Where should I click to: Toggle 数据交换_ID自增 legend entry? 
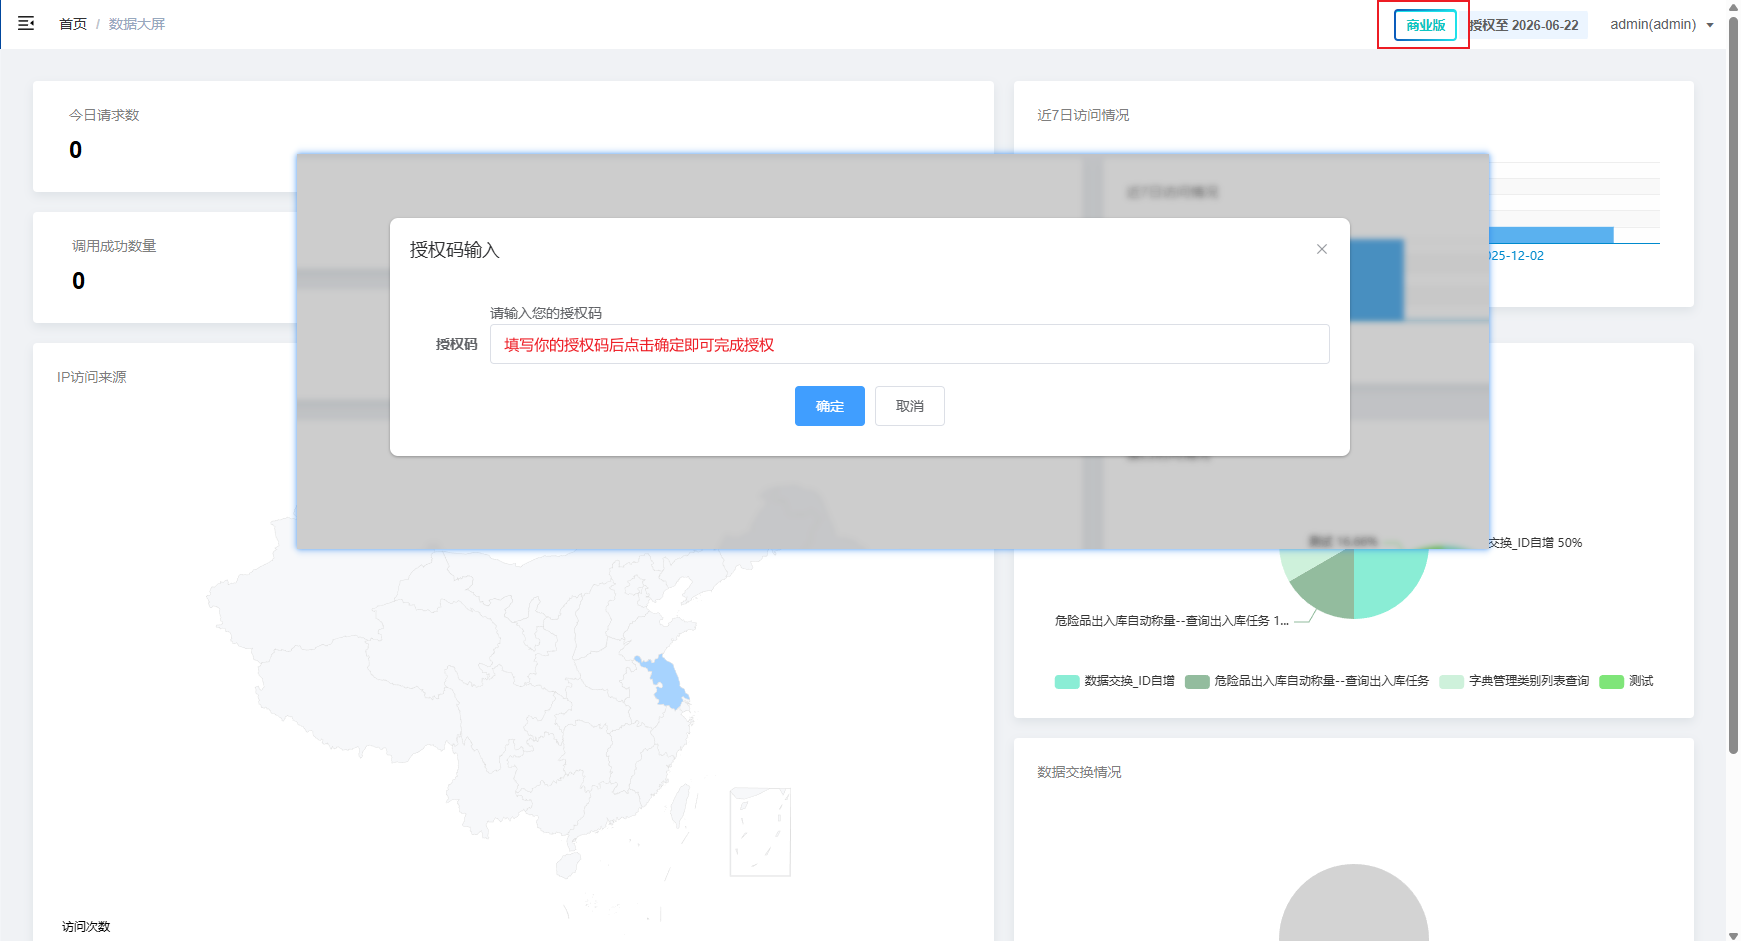coord(1115,681)
